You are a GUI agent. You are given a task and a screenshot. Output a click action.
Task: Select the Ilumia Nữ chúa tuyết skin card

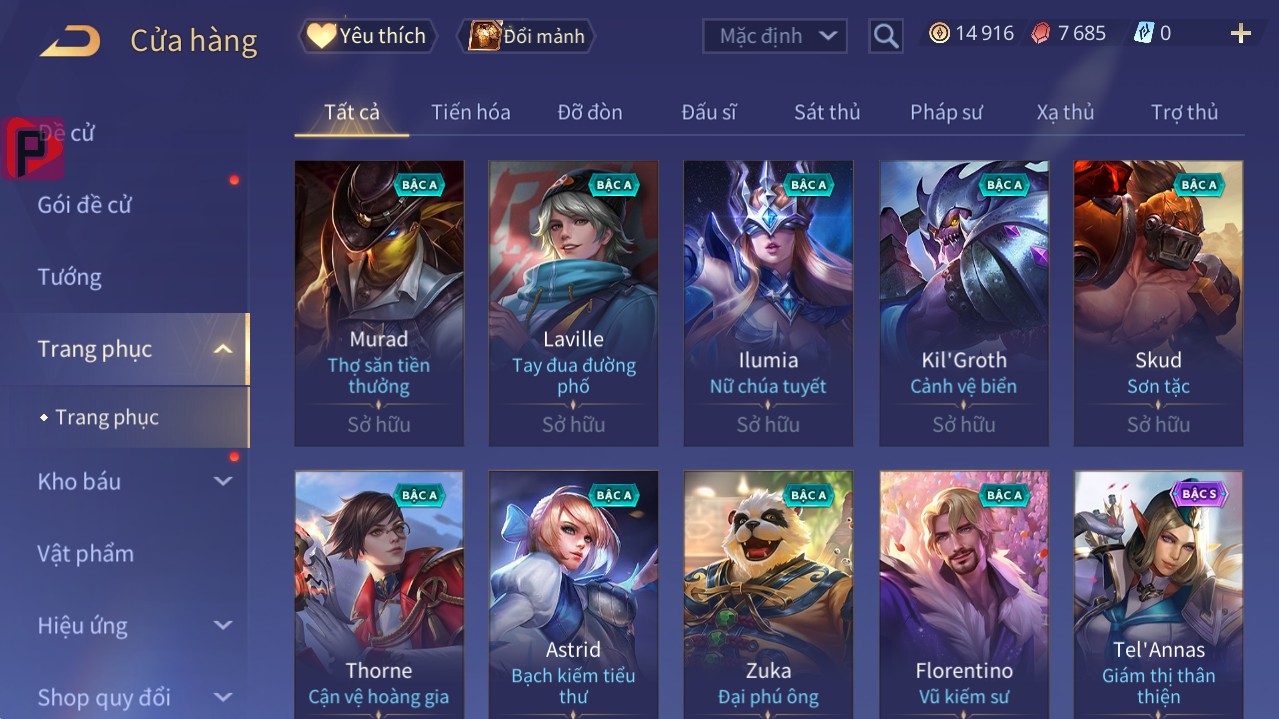pos(768,303)
